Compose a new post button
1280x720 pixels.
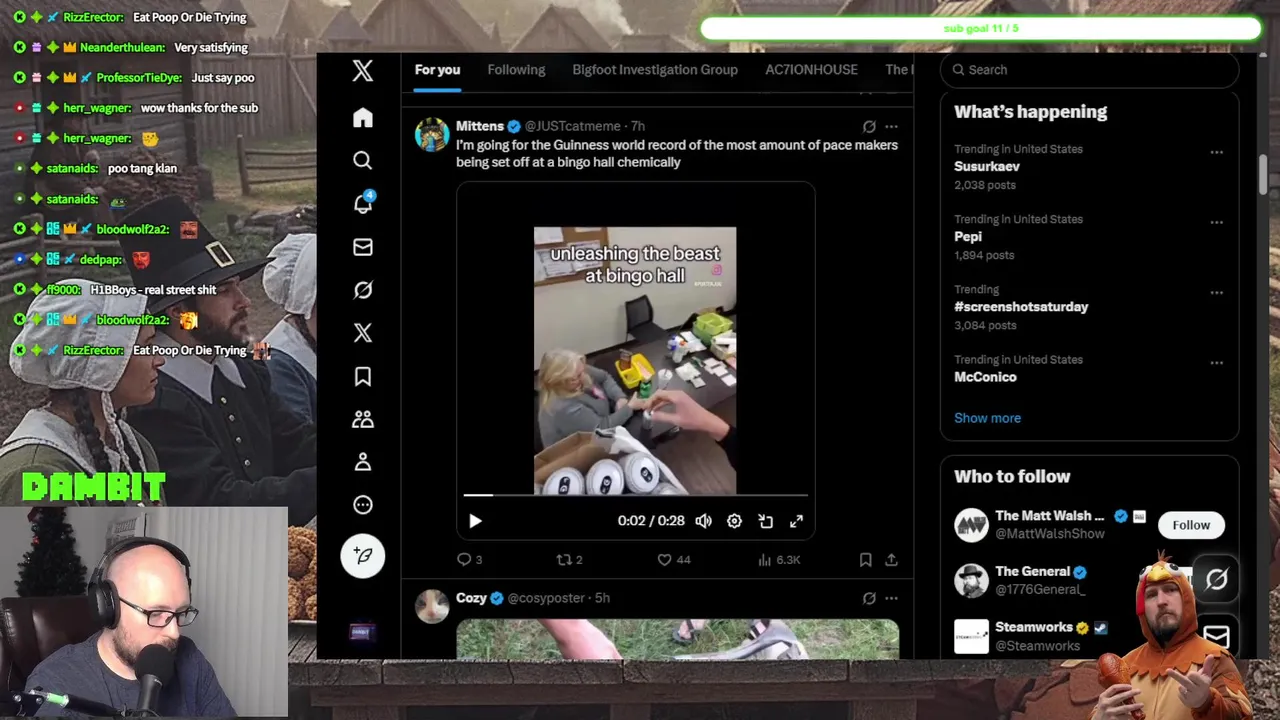(x=363, y=556)
